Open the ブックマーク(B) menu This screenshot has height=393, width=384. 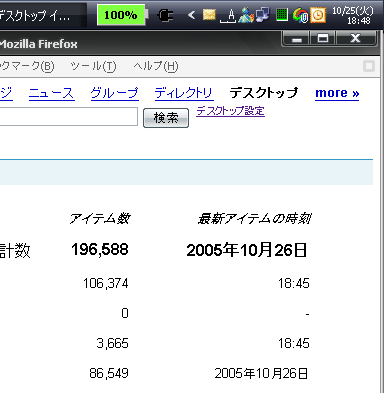coord(27,66)
